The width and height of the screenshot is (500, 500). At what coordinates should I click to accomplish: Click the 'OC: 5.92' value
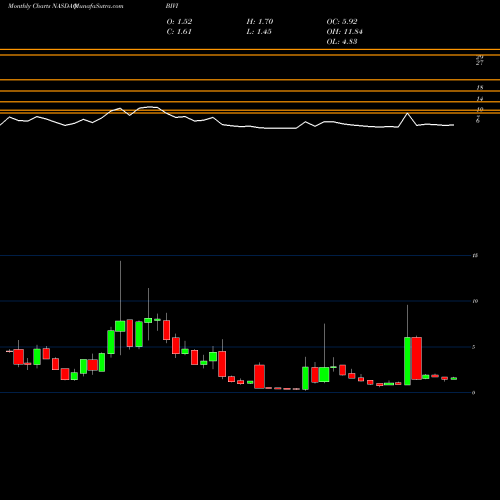tap(342, 22)
